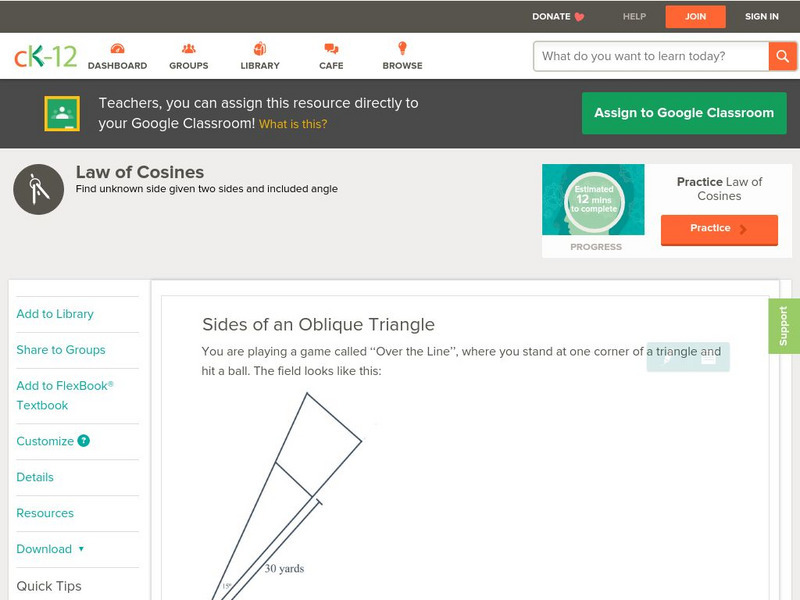Viewport: 800px width, 600px height.
Task: Click the Estimated 12 mins progress circle
Action: [x=593, y=199]
